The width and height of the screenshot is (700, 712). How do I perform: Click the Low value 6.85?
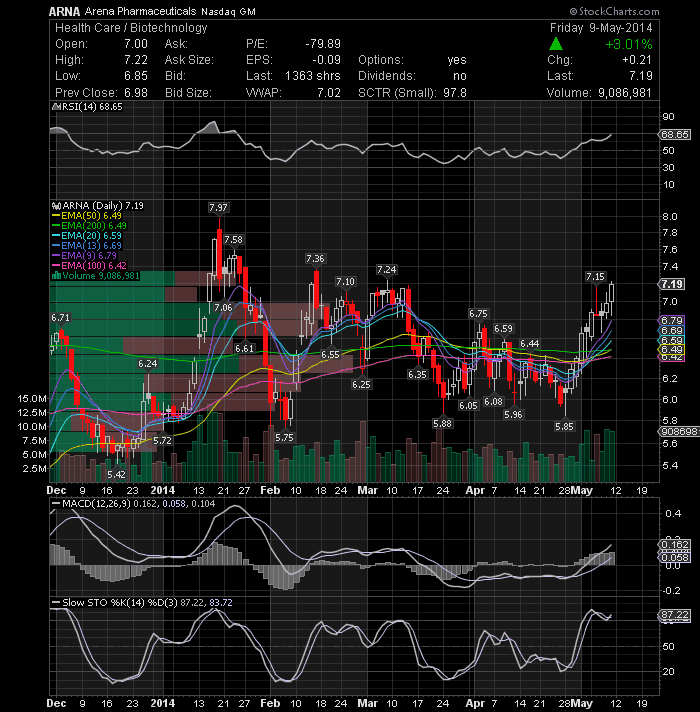[x=136, y=76]
